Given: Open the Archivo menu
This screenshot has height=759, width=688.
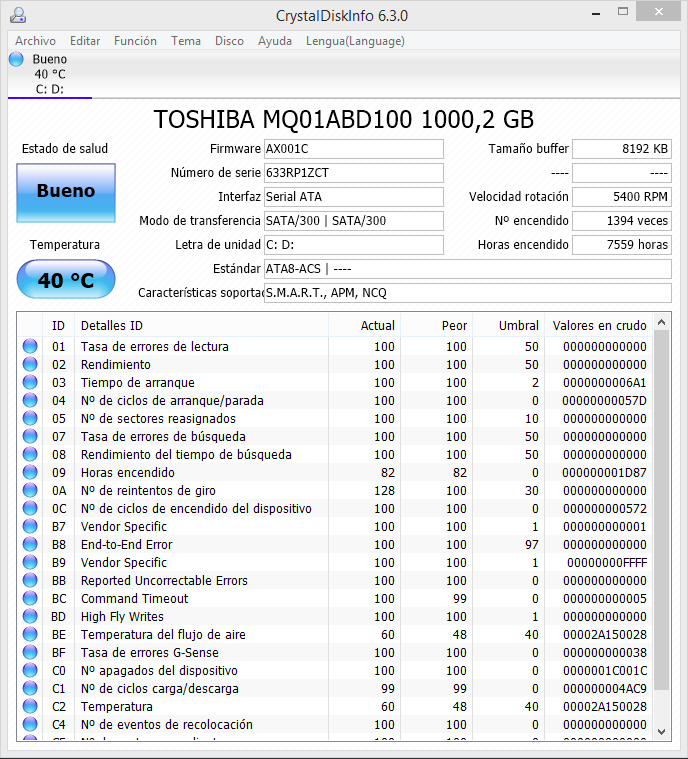Looking at the screenshot, I should click(35, 41).
